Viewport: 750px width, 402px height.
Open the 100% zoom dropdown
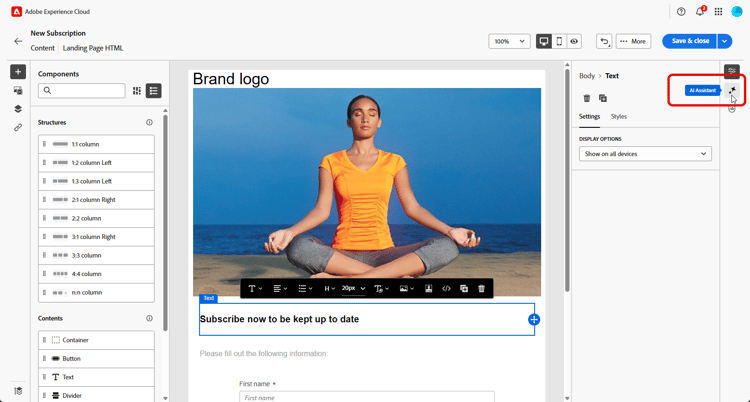(x=509, y=41)
